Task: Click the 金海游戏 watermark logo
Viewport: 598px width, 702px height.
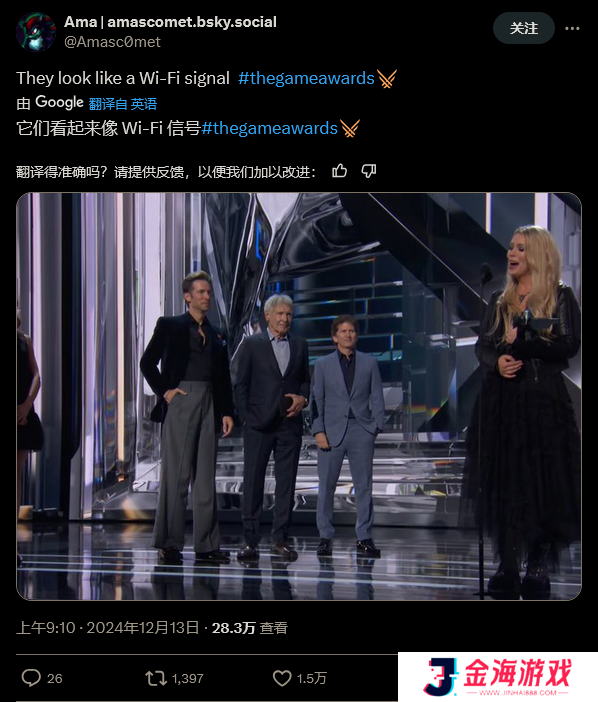Action: click(x=498, y=676)
